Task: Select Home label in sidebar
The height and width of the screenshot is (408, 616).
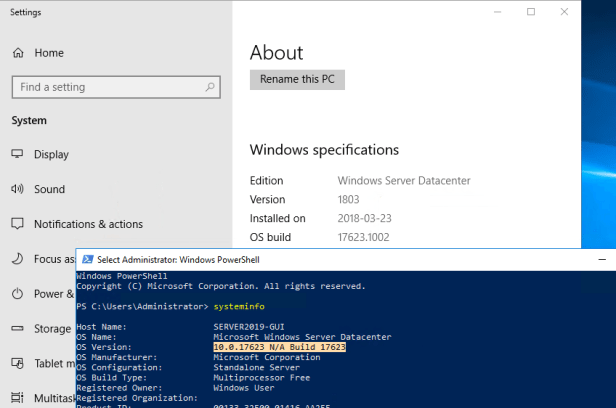Action: point(49,53)
